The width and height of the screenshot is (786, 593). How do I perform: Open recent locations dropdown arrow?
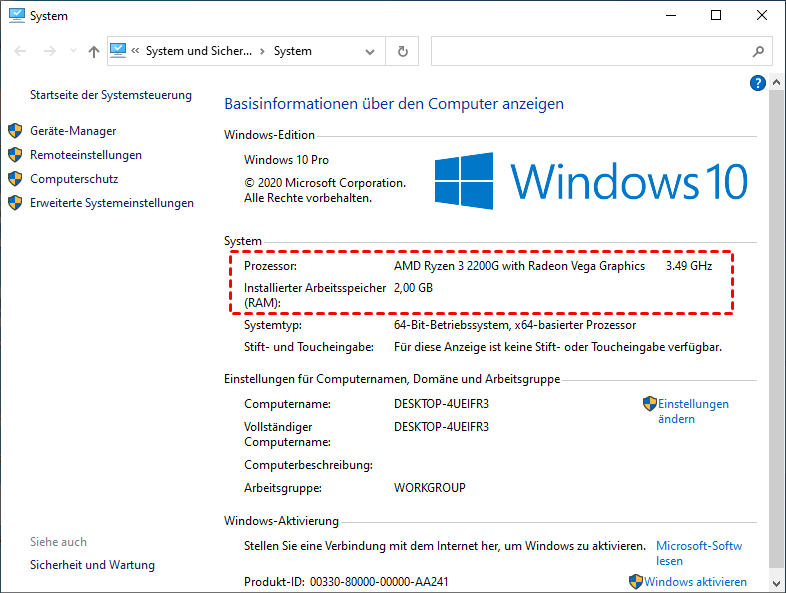(73, 51)
